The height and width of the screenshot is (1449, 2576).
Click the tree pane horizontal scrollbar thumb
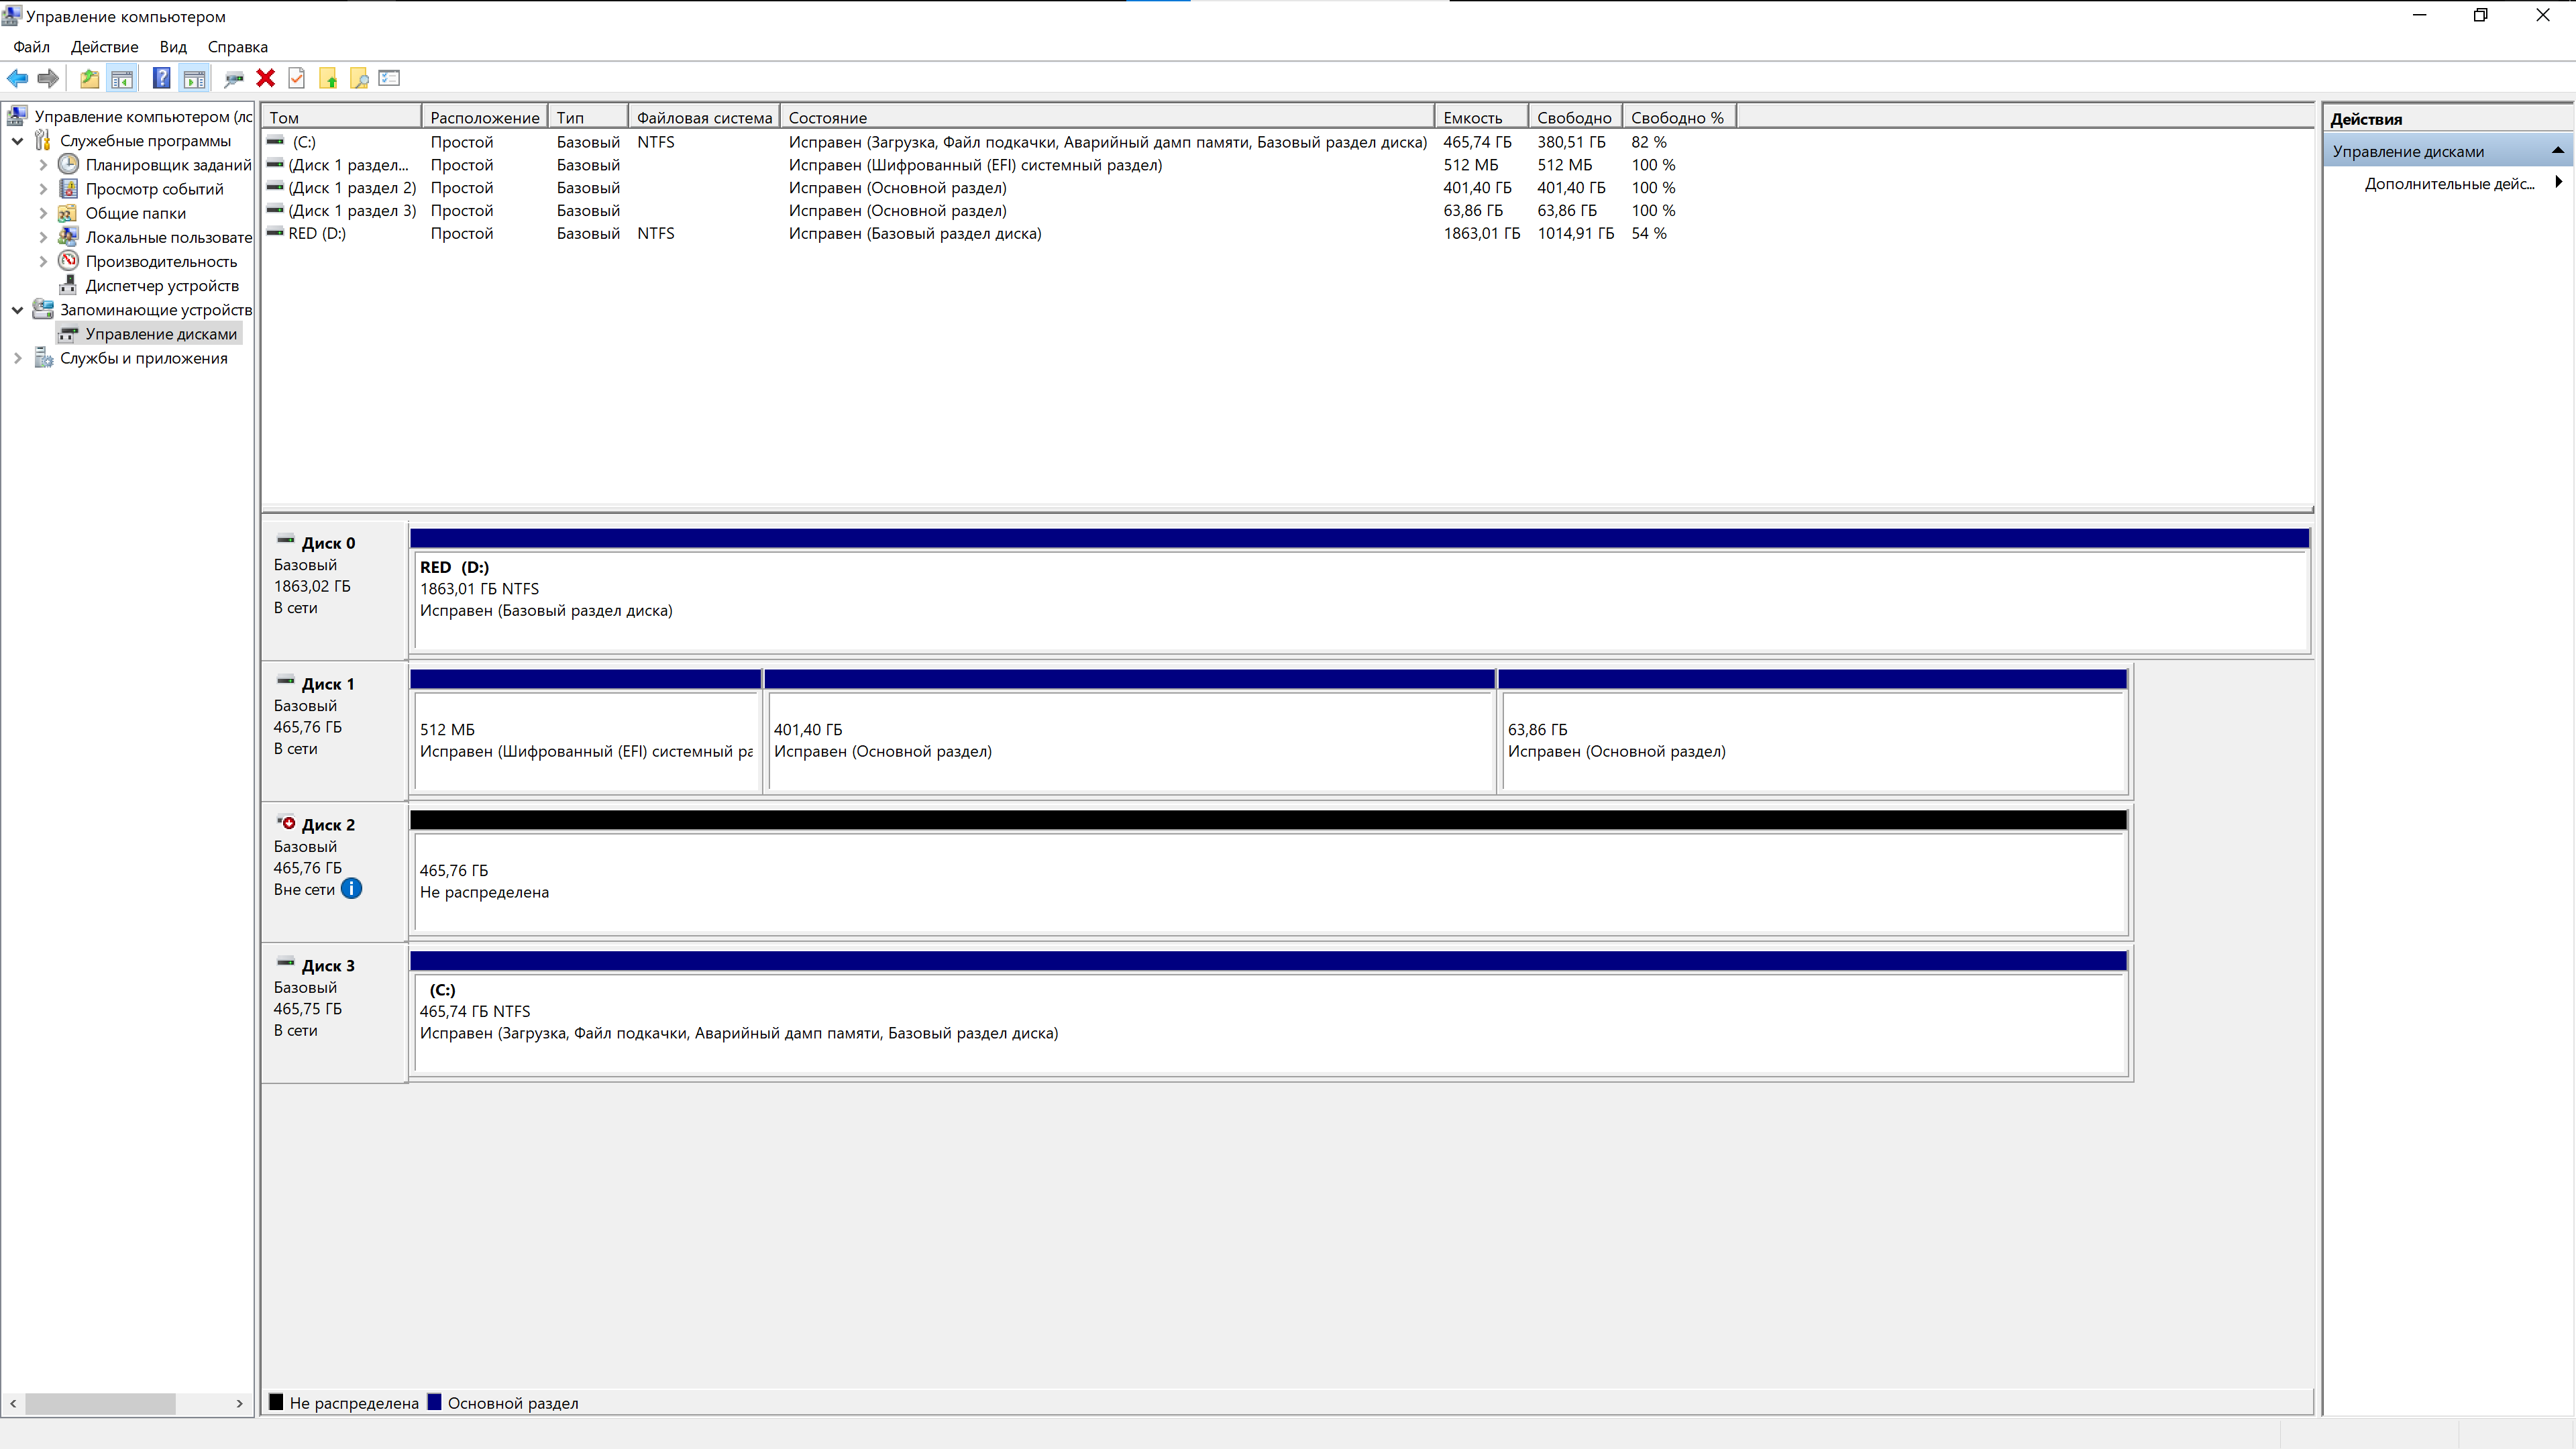pos(100,1404)
